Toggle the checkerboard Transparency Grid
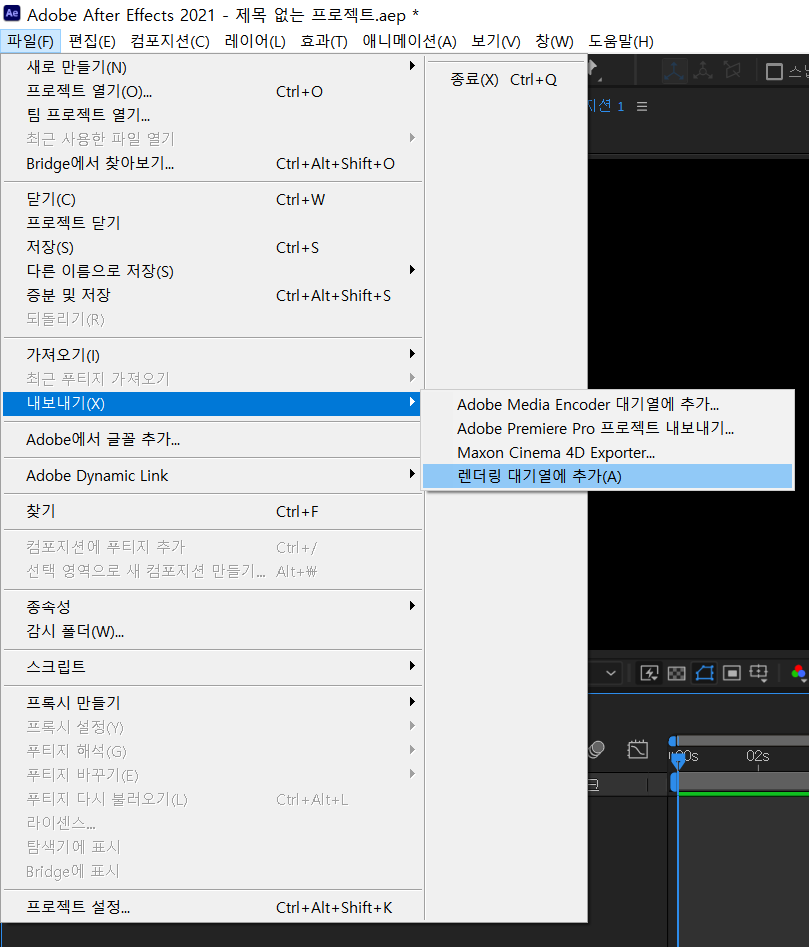 tap(677, 673)
